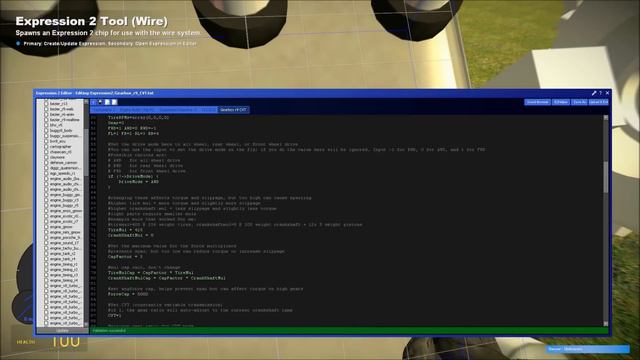The image size is (640, 360).
Task: Toggle the file browser panel arrow icon
Action: pos(93,102)
